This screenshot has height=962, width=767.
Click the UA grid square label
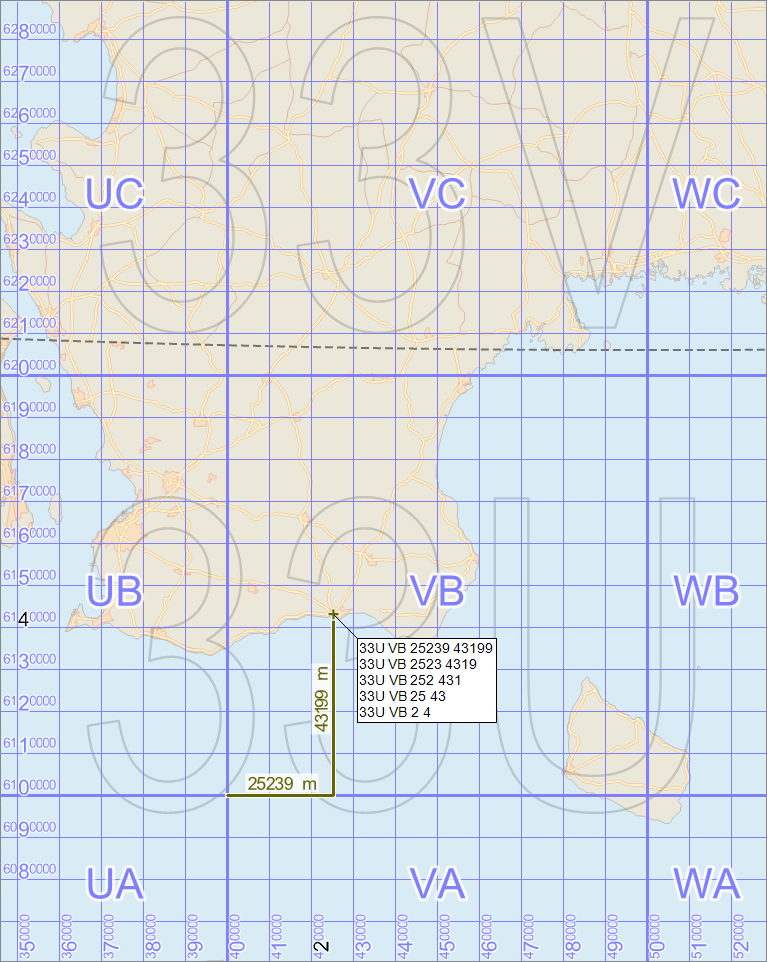(115, 884)
